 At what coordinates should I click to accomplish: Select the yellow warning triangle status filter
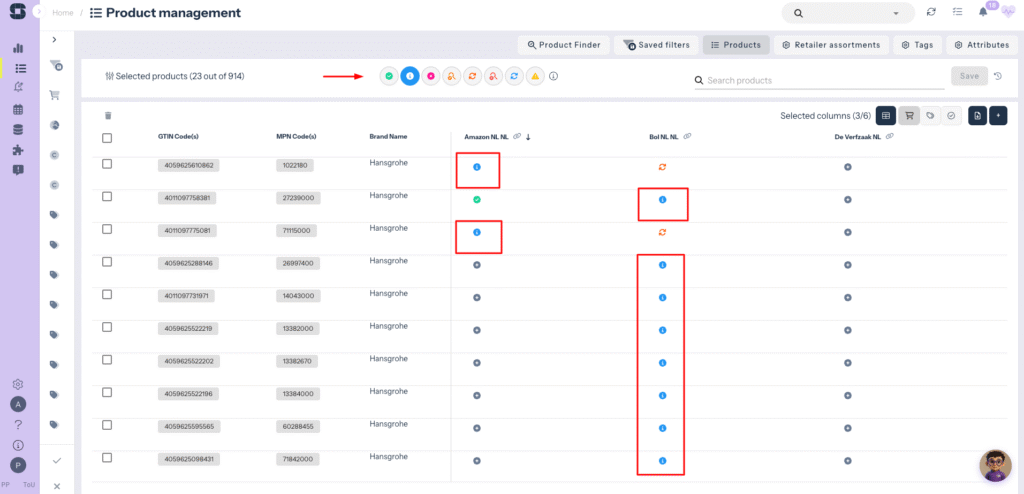tap(535, 76)
